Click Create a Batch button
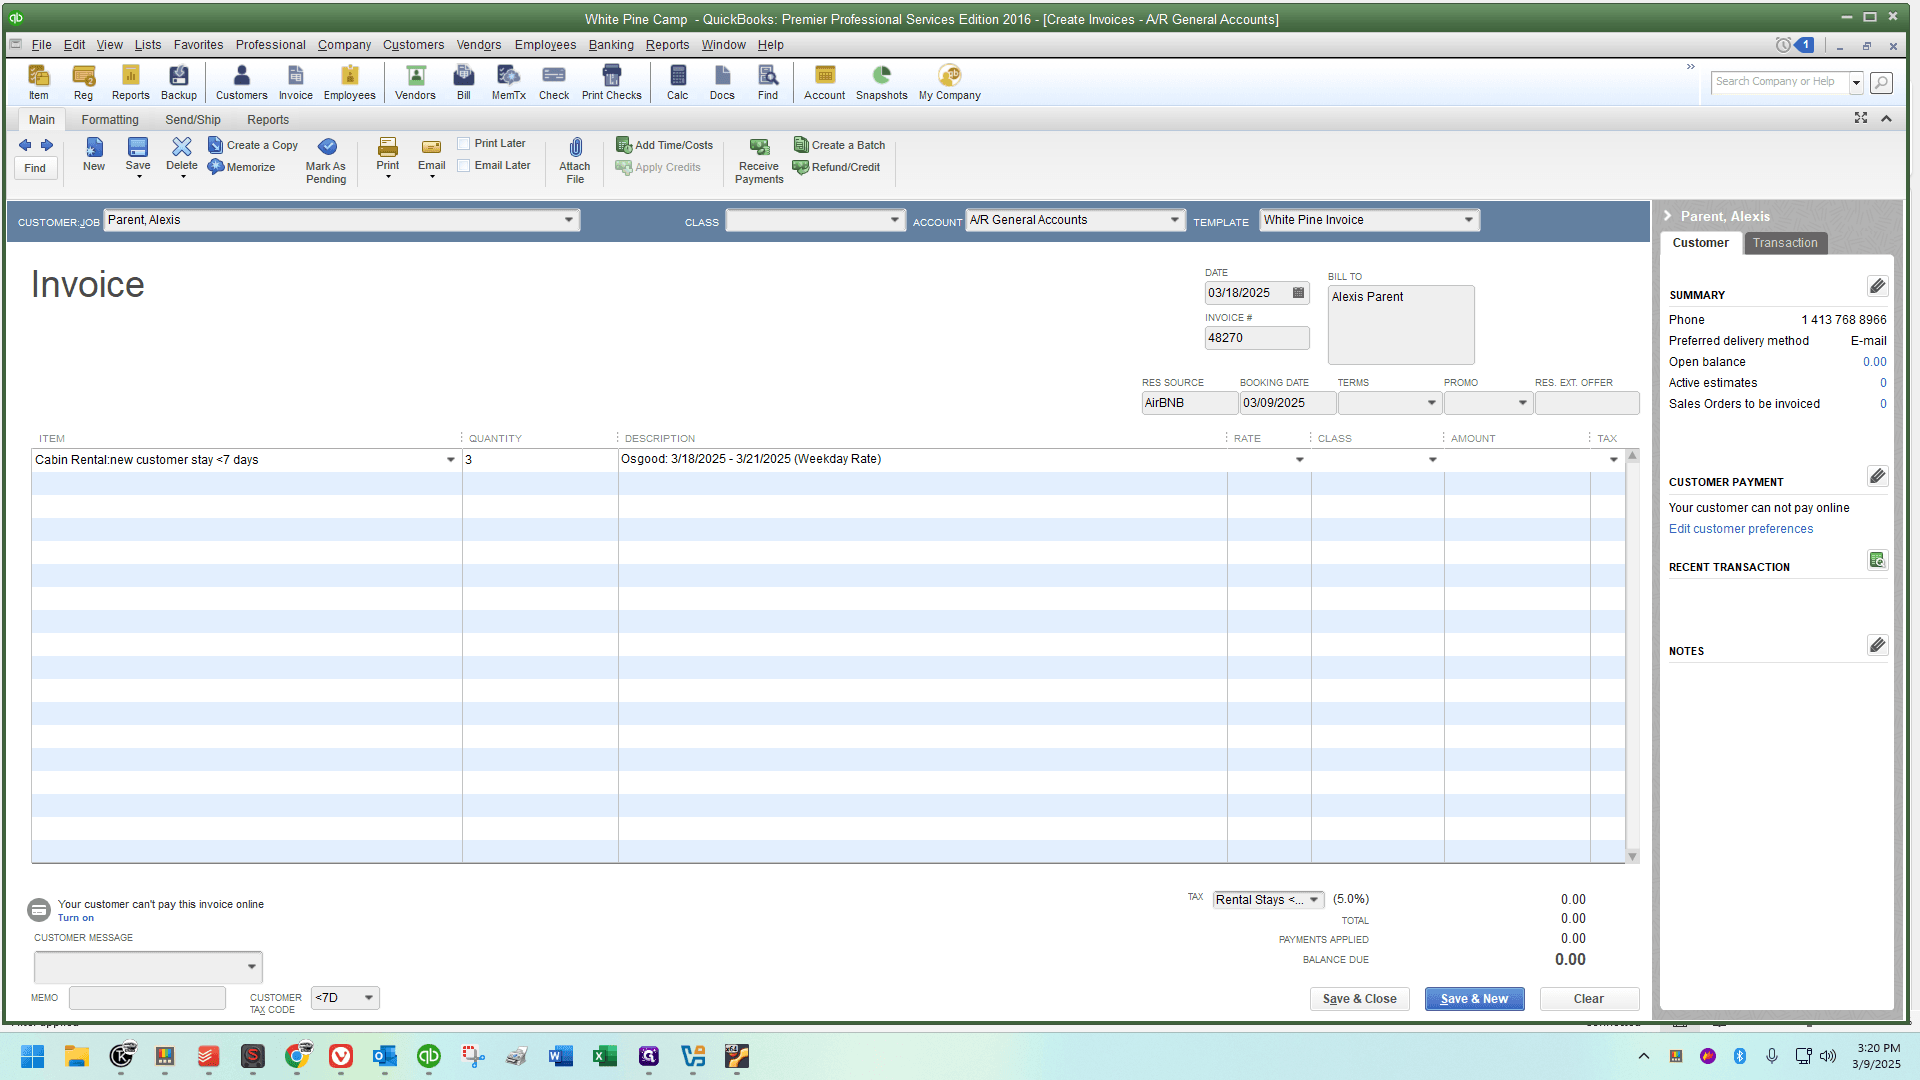 tap(839, 145)
